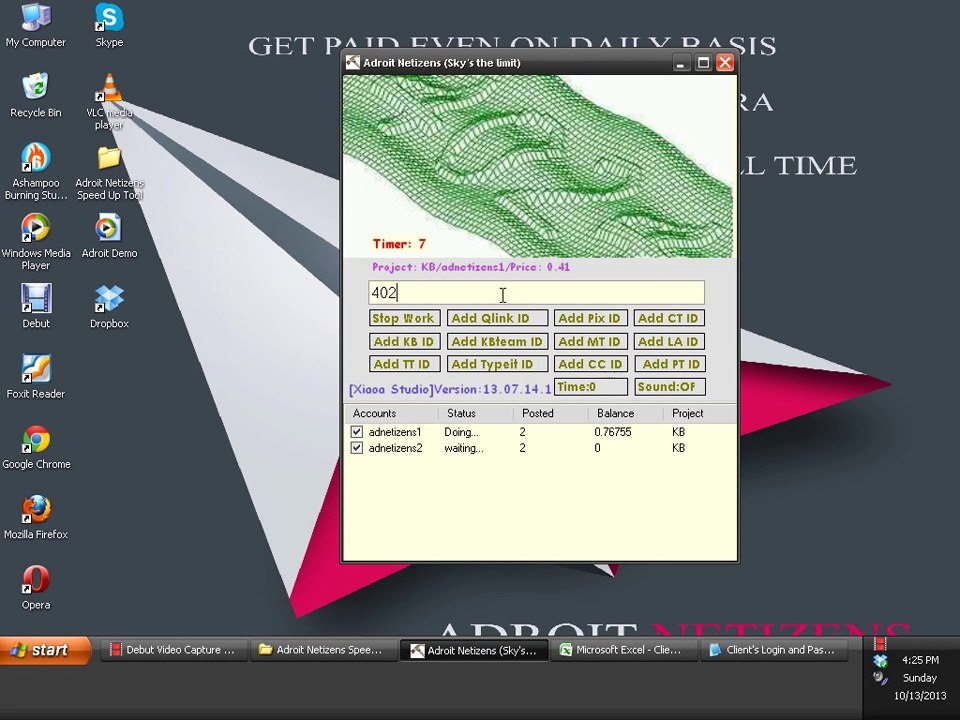Image resolution: width=960 pixels, height=720 pixels.
Task: Open the My Computer desktop icon
Action: (36, 24)
